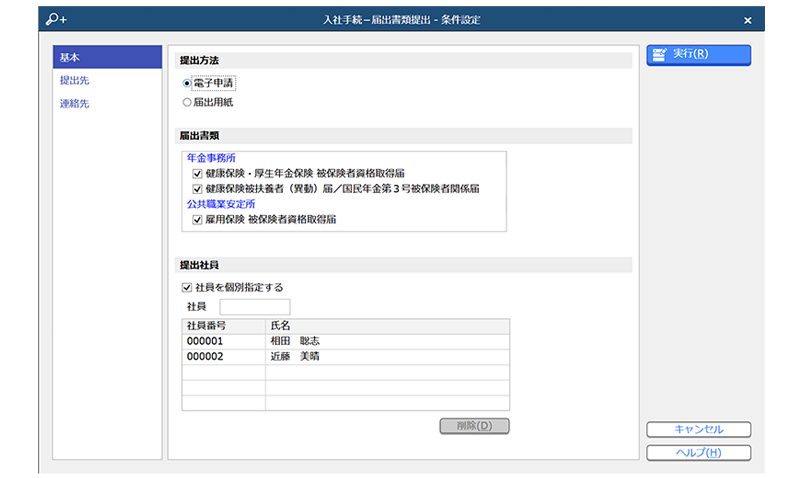Select the 電子申請 radio option
The width and height of the screenshot is (800, 478).
point(187,83)
